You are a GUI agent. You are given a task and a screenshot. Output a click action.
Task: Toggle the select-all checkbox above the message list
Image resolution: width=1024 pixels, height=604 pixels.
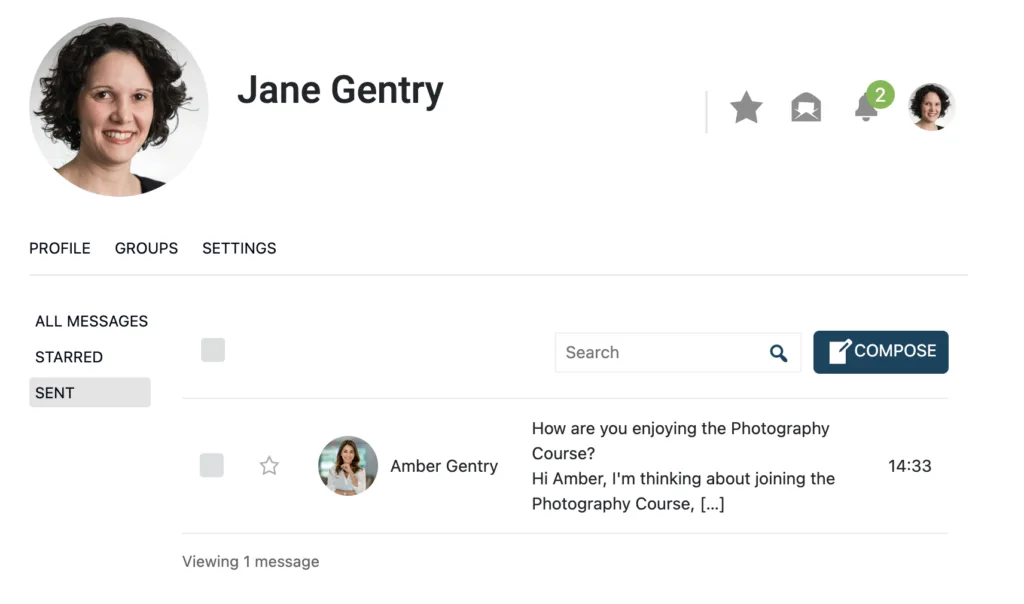tap(212, 351)
